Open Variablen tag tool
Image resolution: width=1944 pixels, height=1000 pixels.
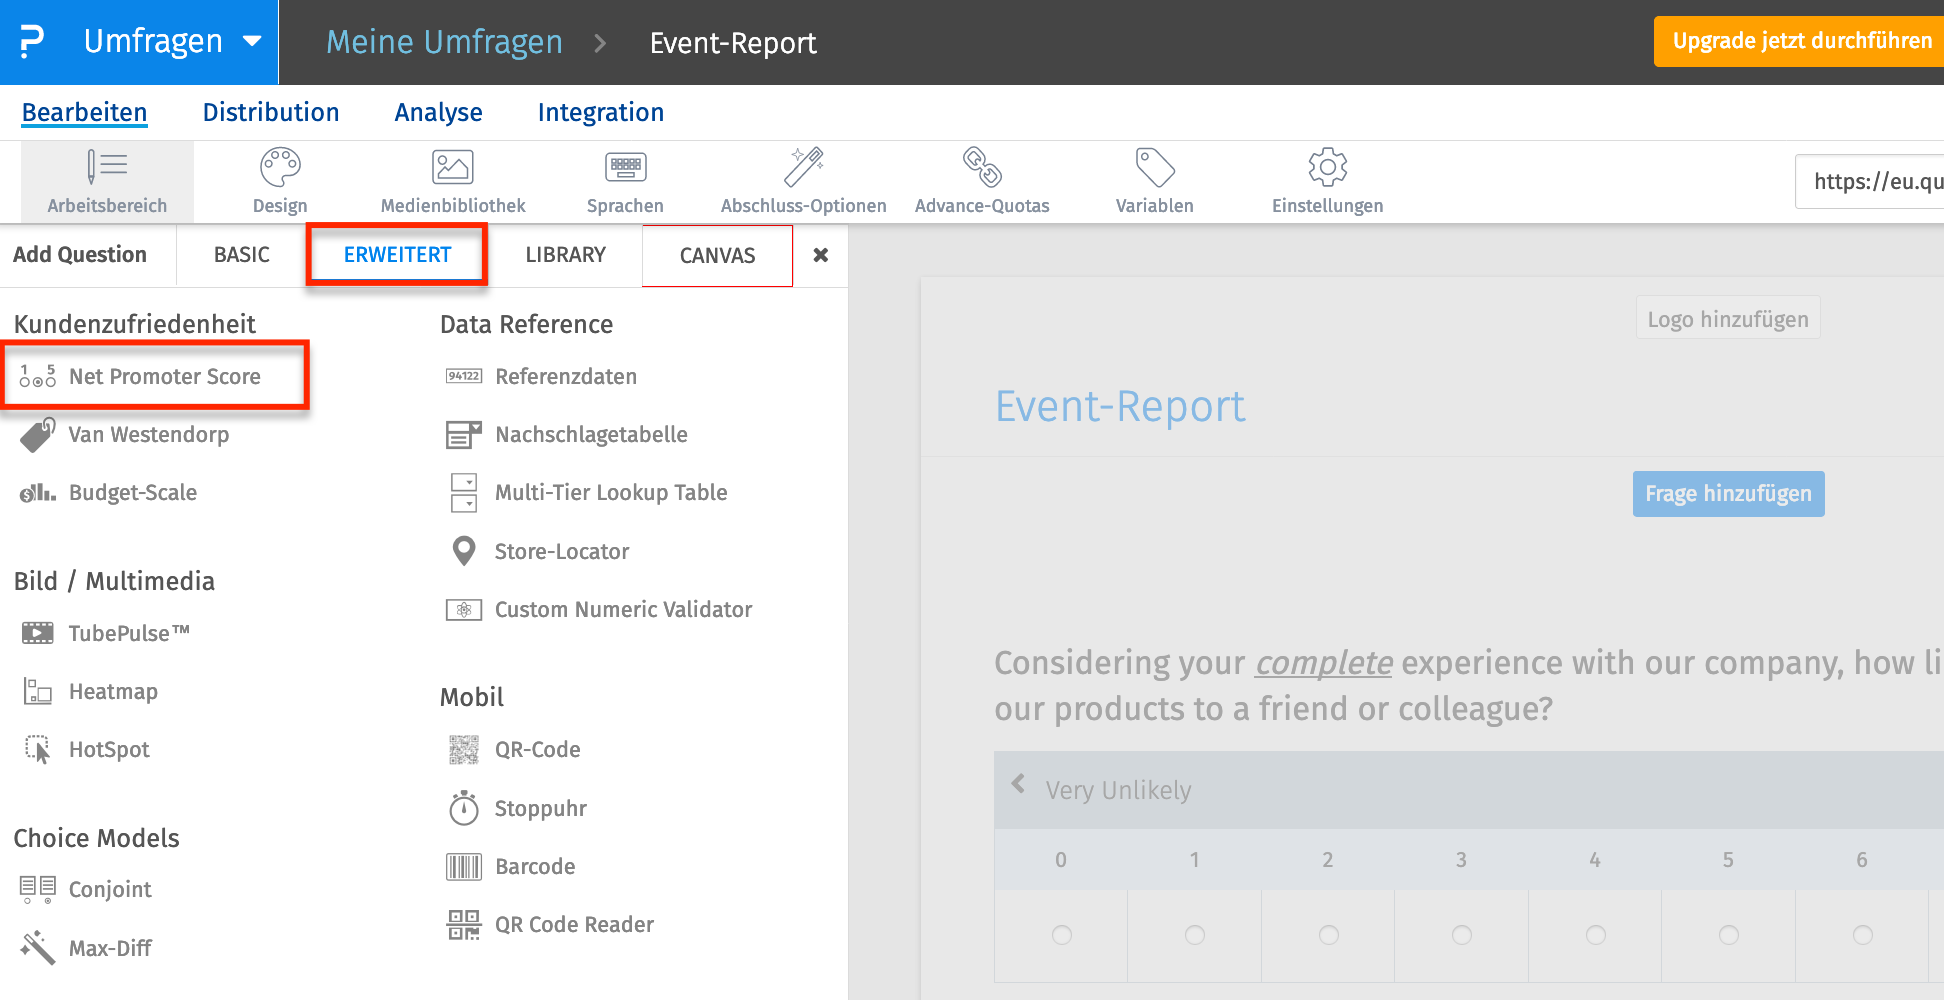pyautogui.click(x=1154, y=180)
